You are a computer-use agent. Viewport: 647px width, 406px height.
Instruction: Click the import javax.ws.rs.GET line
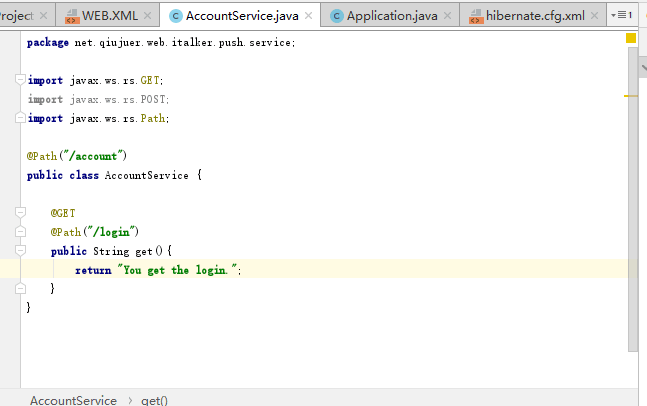point(95,80)
